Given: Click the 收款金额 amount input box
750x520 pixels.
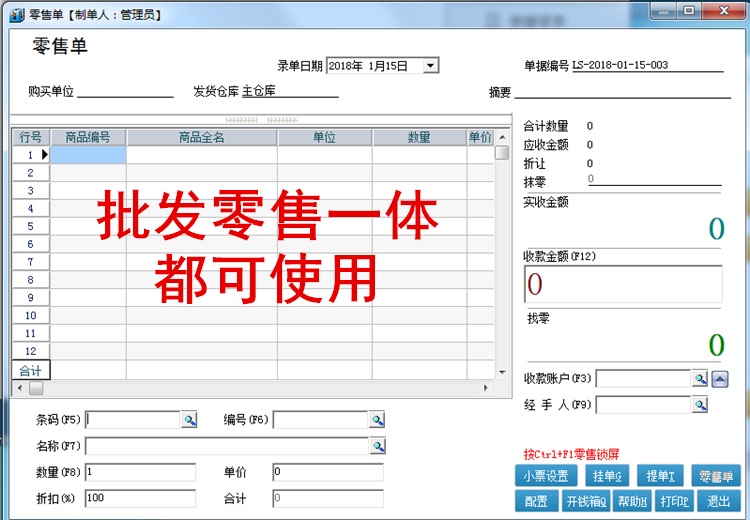Looking at the screenshot, I should click(622, 284).
